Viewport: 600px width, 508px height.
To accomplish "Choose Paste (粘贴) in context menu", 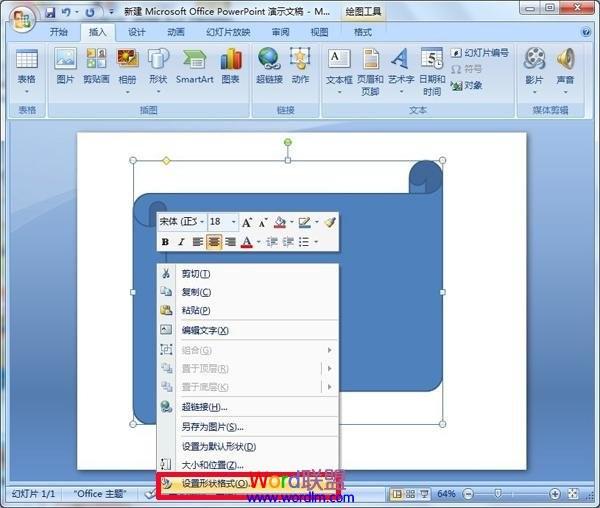I will [x=248, y=310].
